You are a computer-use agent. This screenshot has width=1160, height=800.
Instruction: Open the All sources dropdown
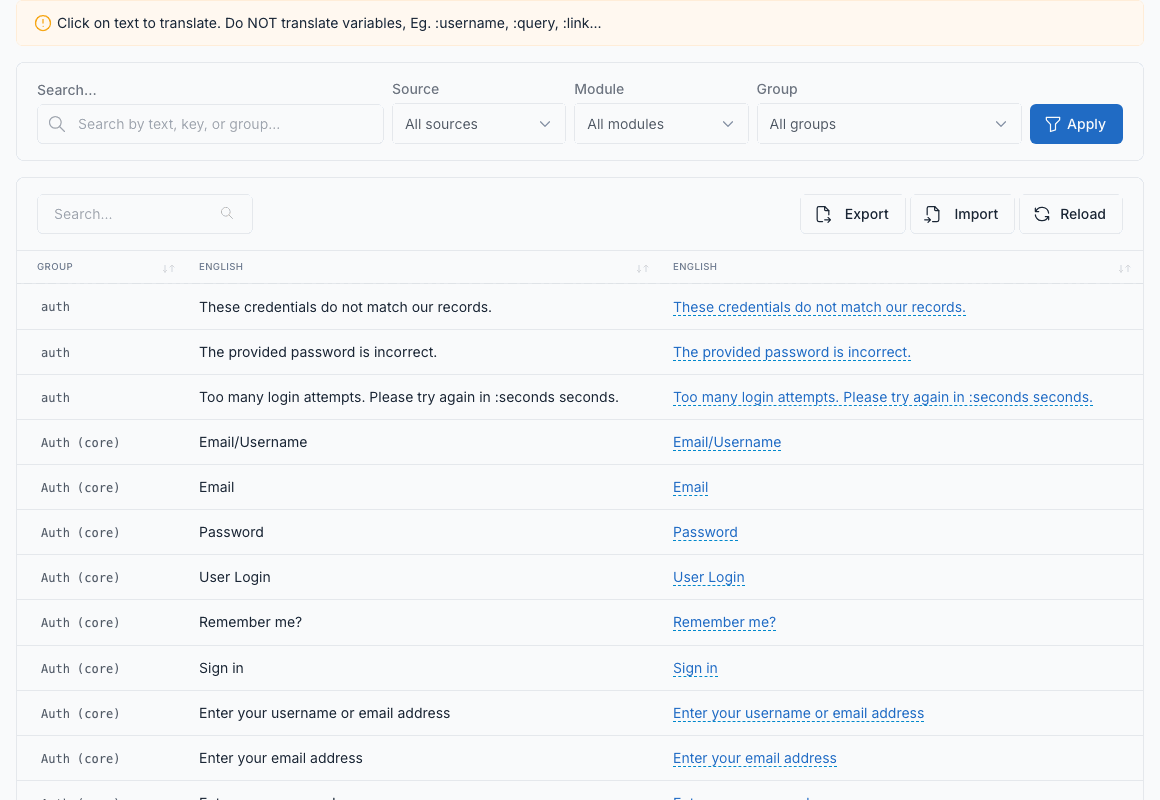coord(479,124)
